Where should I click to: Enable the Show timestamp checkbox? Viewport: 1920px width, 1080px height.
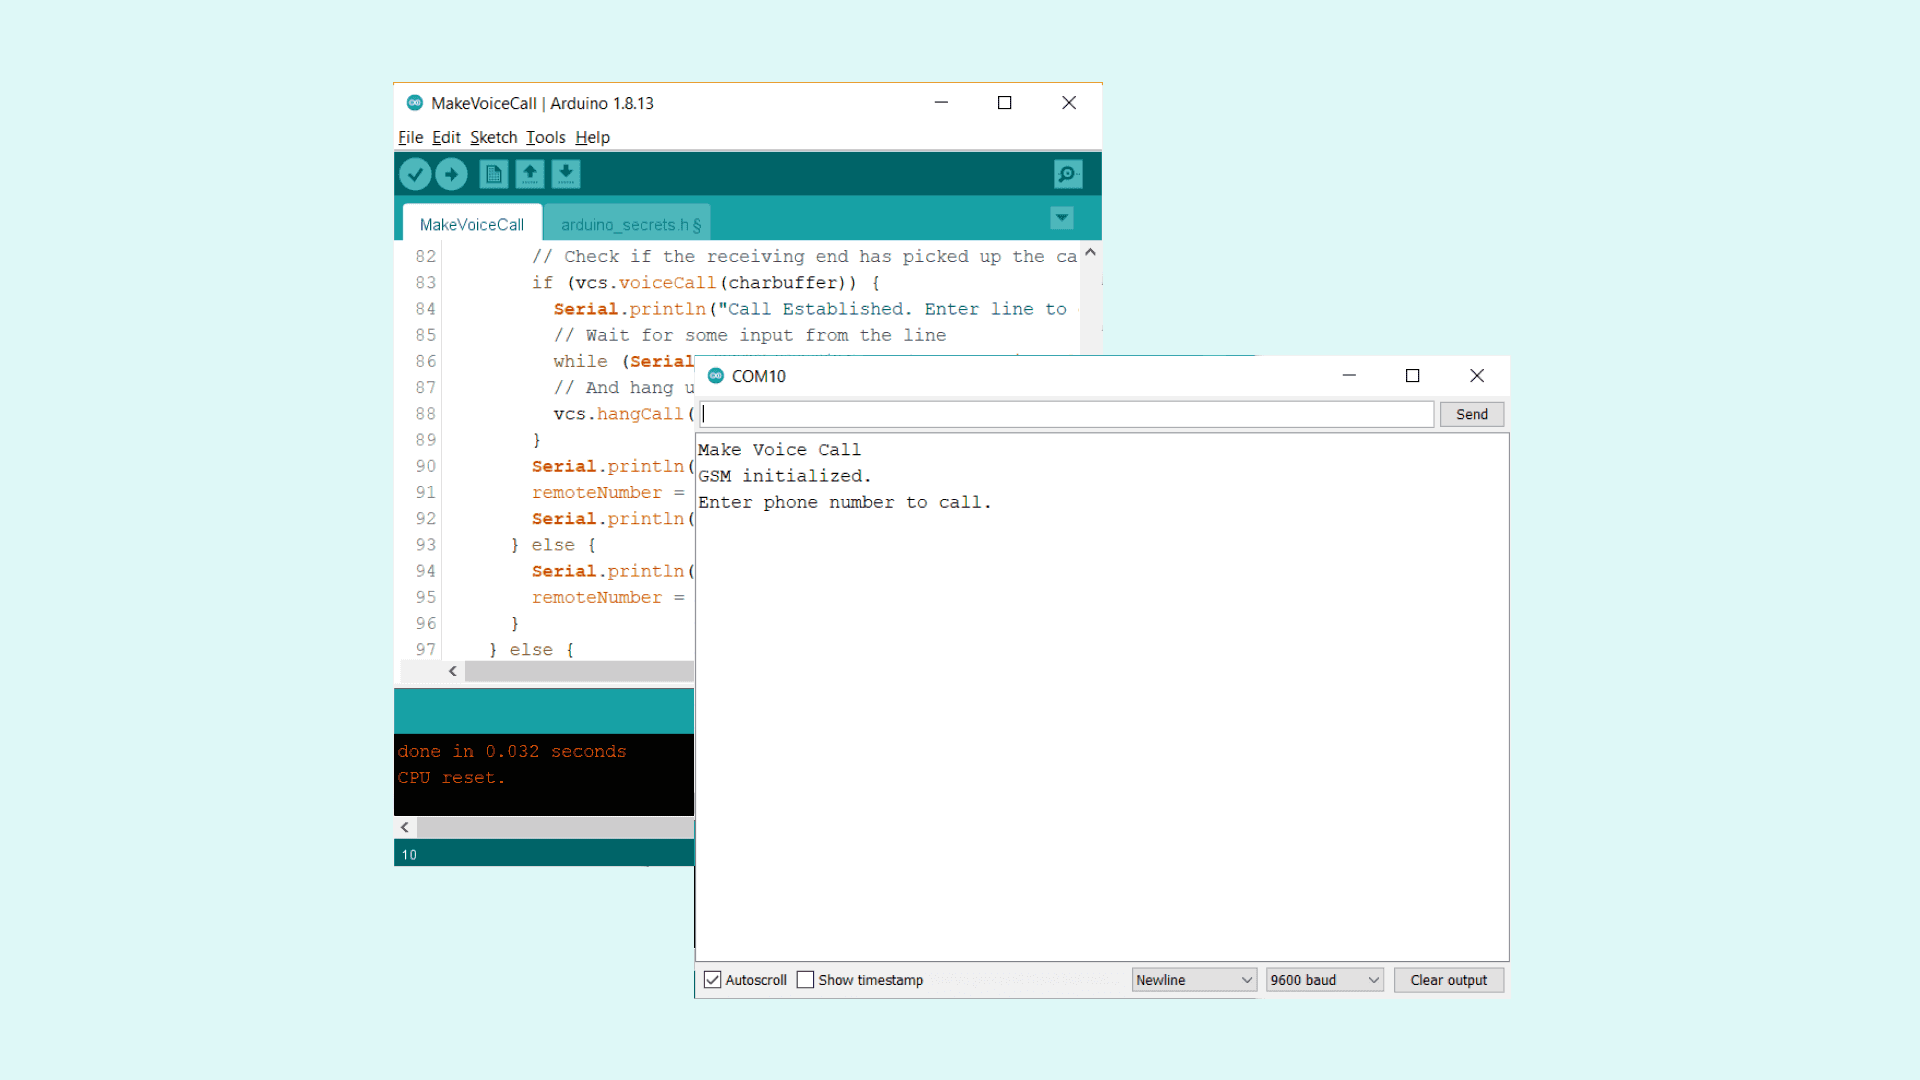point(805,980)
